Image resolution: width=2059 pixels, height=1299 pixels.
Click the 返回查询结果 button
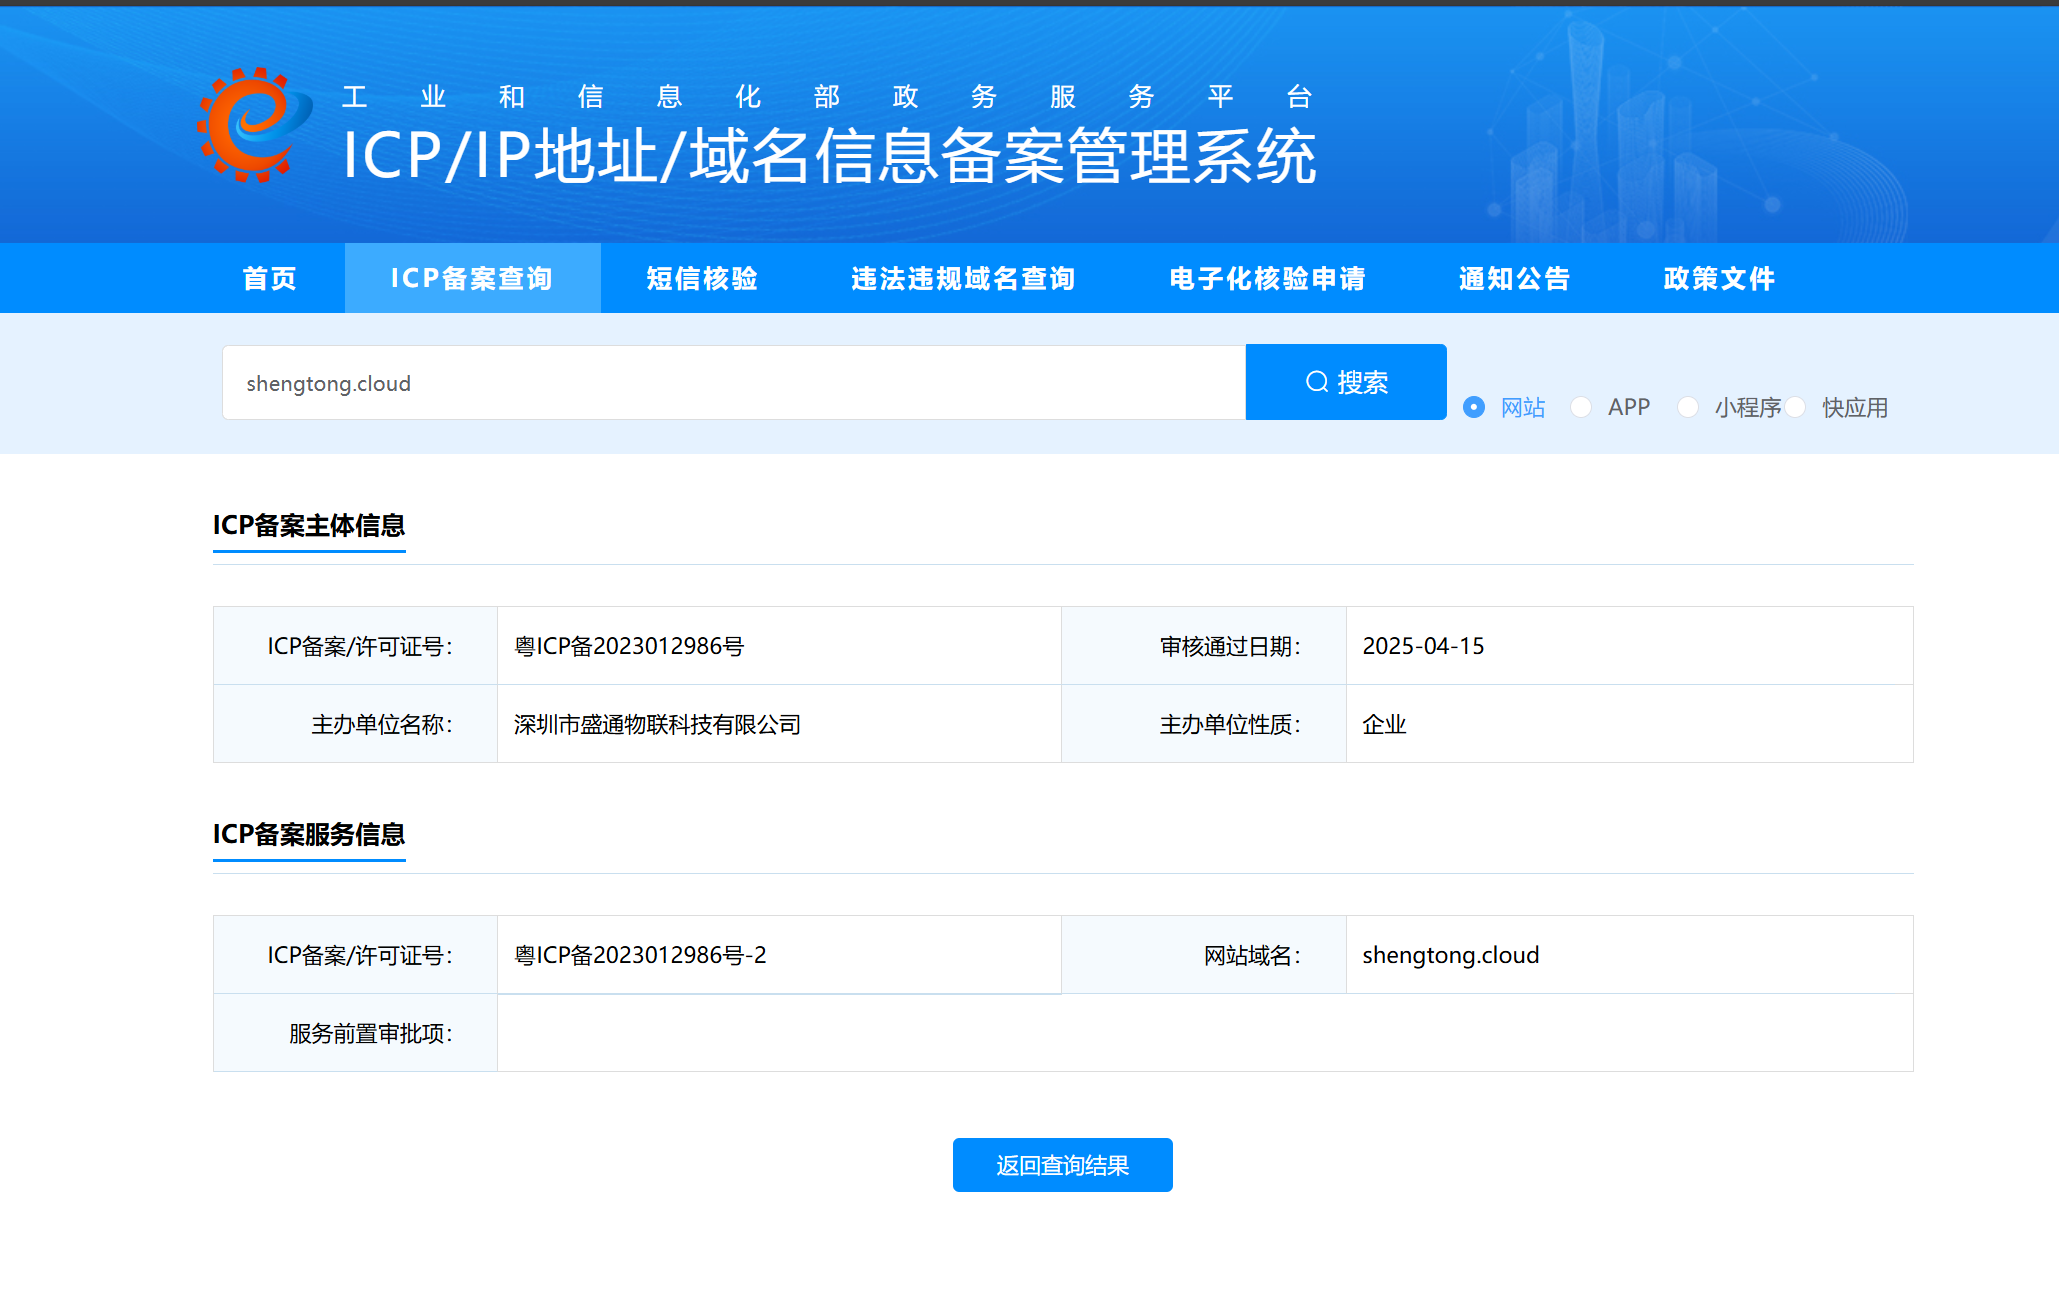pyautogui.click(x=1062, y=1165)
